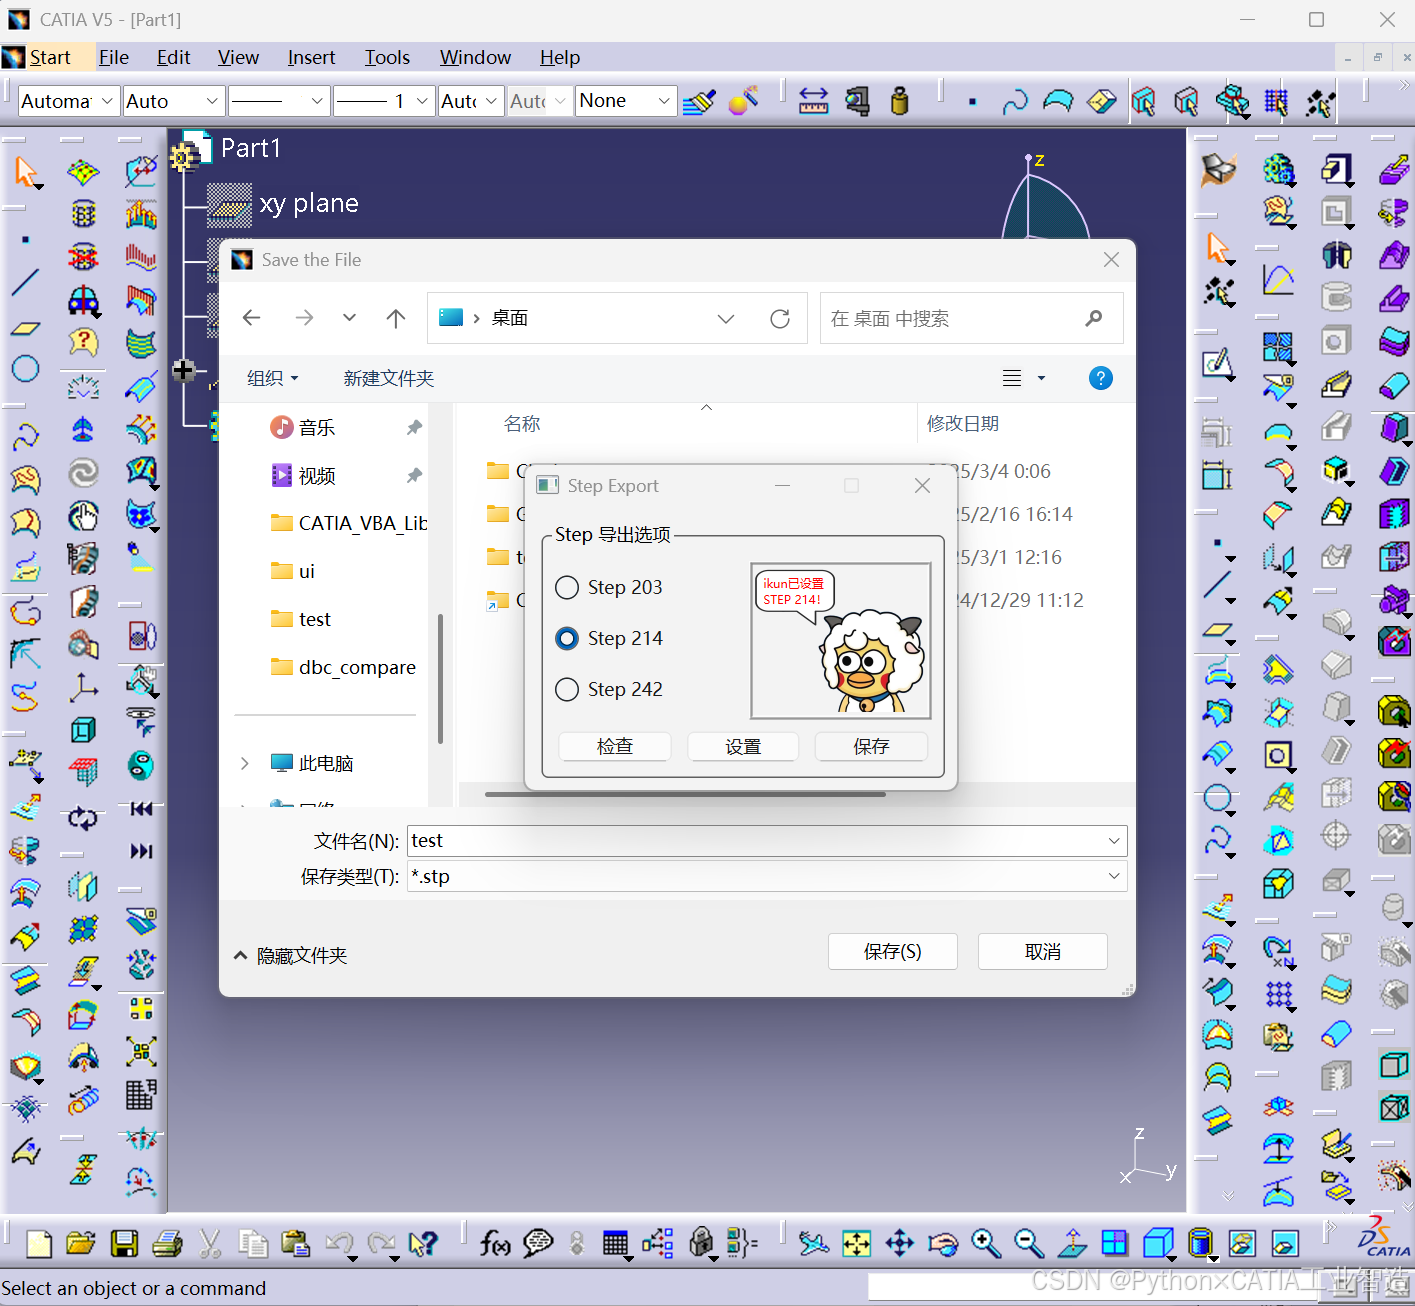This screenshot has height=1306, width=1415.
Task: Click the Undo icon in the standard toolbar
Action: click(340, 1243)
